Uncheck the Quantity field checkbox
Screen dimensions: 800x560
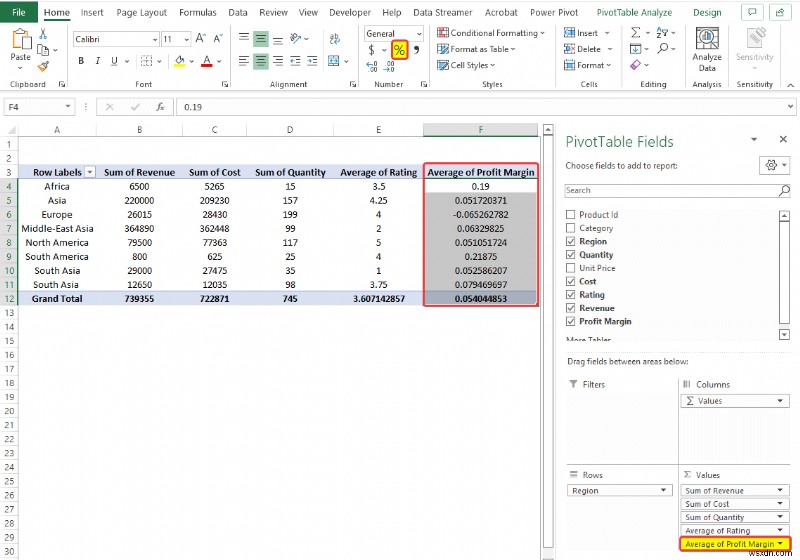coord(570,254)
